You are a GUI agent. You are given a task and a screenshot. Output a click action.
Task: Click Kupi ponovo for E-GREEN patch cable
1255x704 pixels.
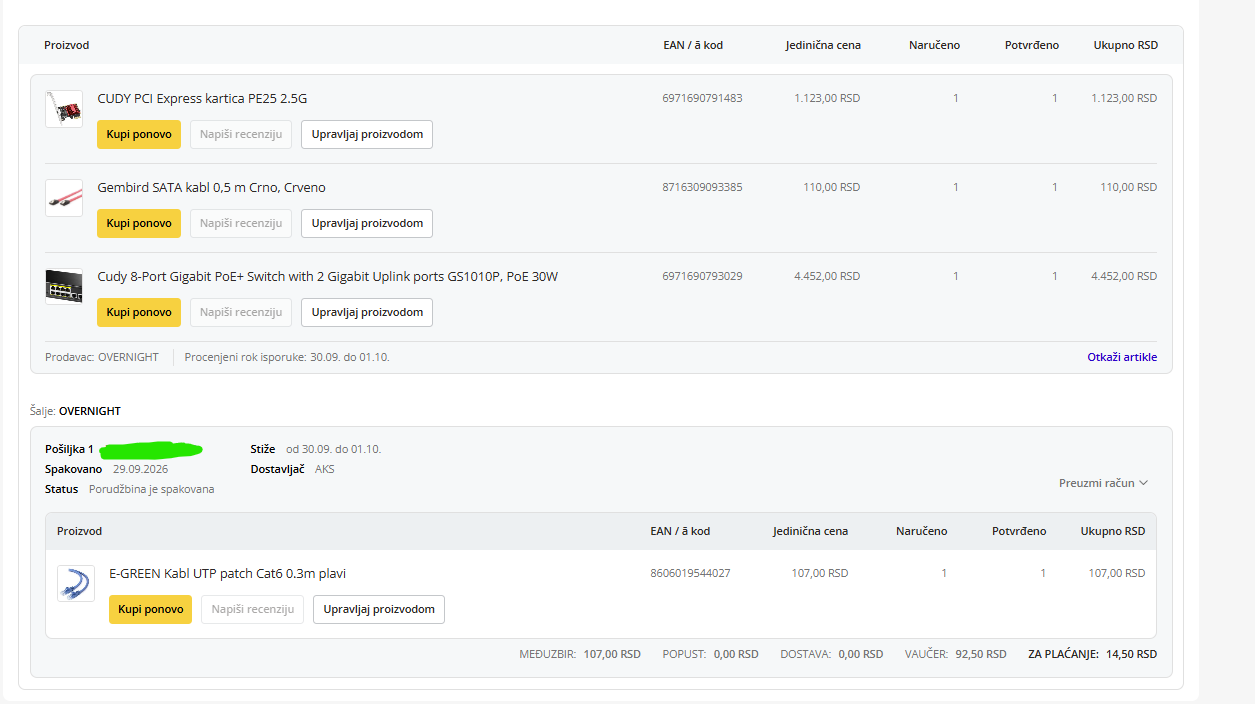pyautogui.click(x=150, y=609)
